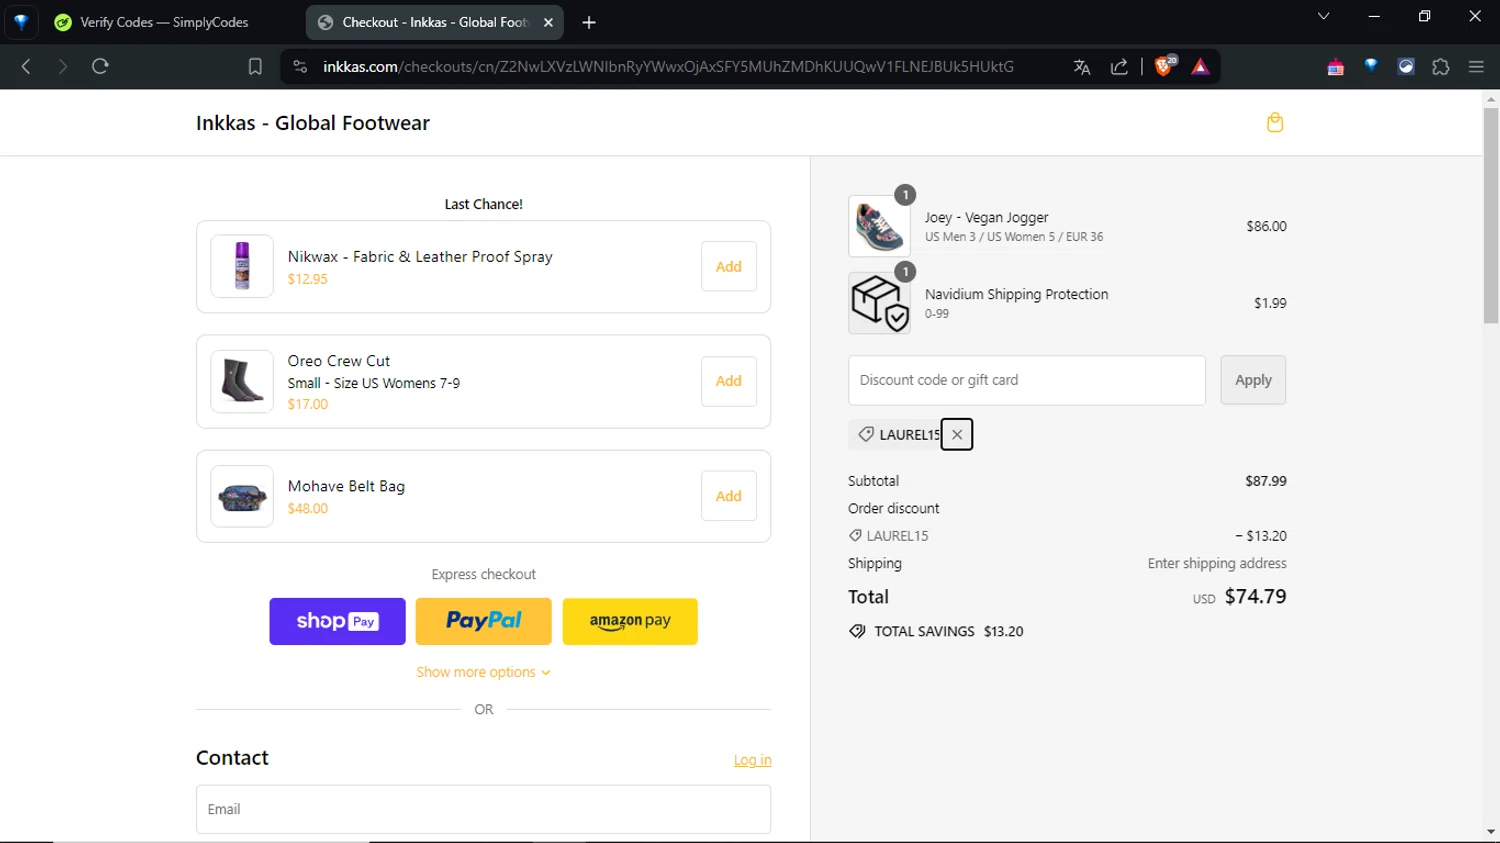Open the tab search chevron

[x=1323, y=16]
